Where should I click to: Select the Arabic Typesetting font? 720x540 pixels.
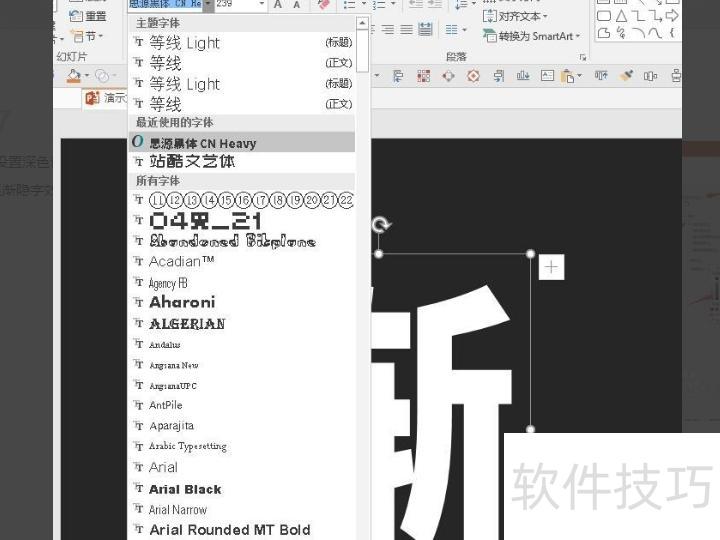pos(242,446)
